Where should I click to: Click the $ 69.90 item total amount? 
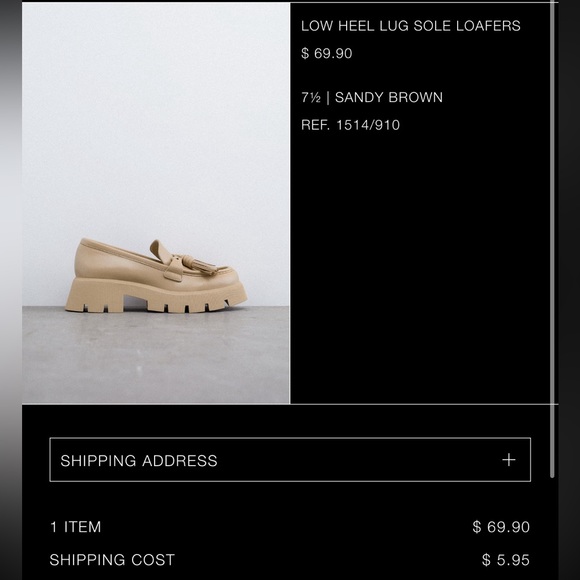click(501, 527)
